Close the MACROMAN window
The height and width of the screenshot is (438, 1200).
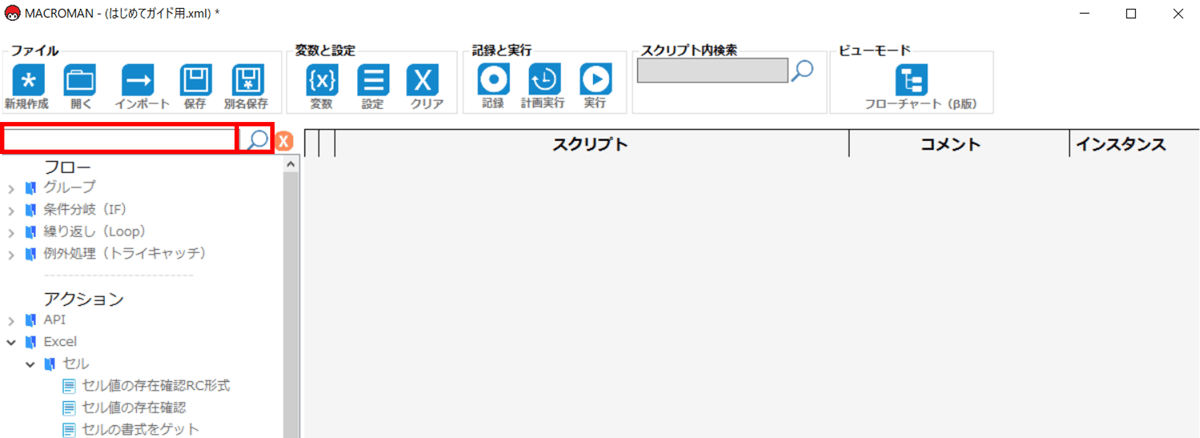click(x=1177, y=13)
